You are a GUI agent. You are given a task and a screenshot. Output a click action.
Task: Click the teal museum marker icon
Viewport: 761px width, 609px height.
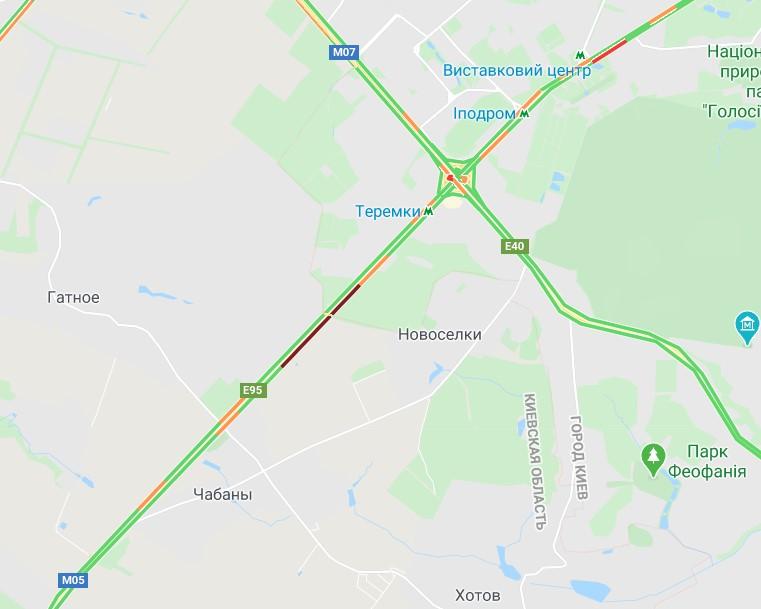pyautogui.click(x=747, y=328)
